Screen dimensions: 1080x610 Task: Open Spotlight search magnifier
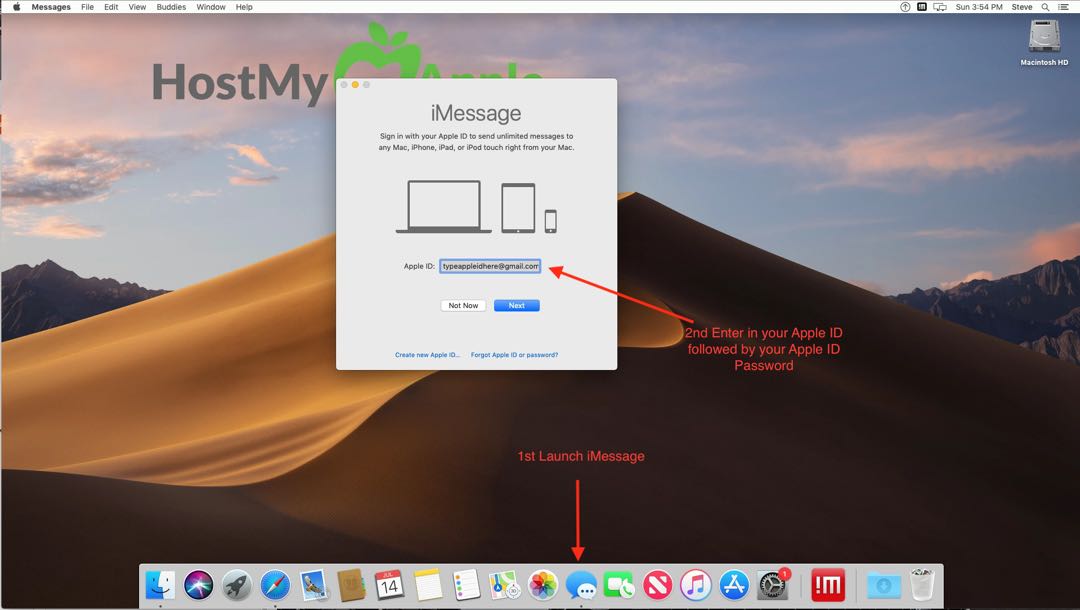1046,7
